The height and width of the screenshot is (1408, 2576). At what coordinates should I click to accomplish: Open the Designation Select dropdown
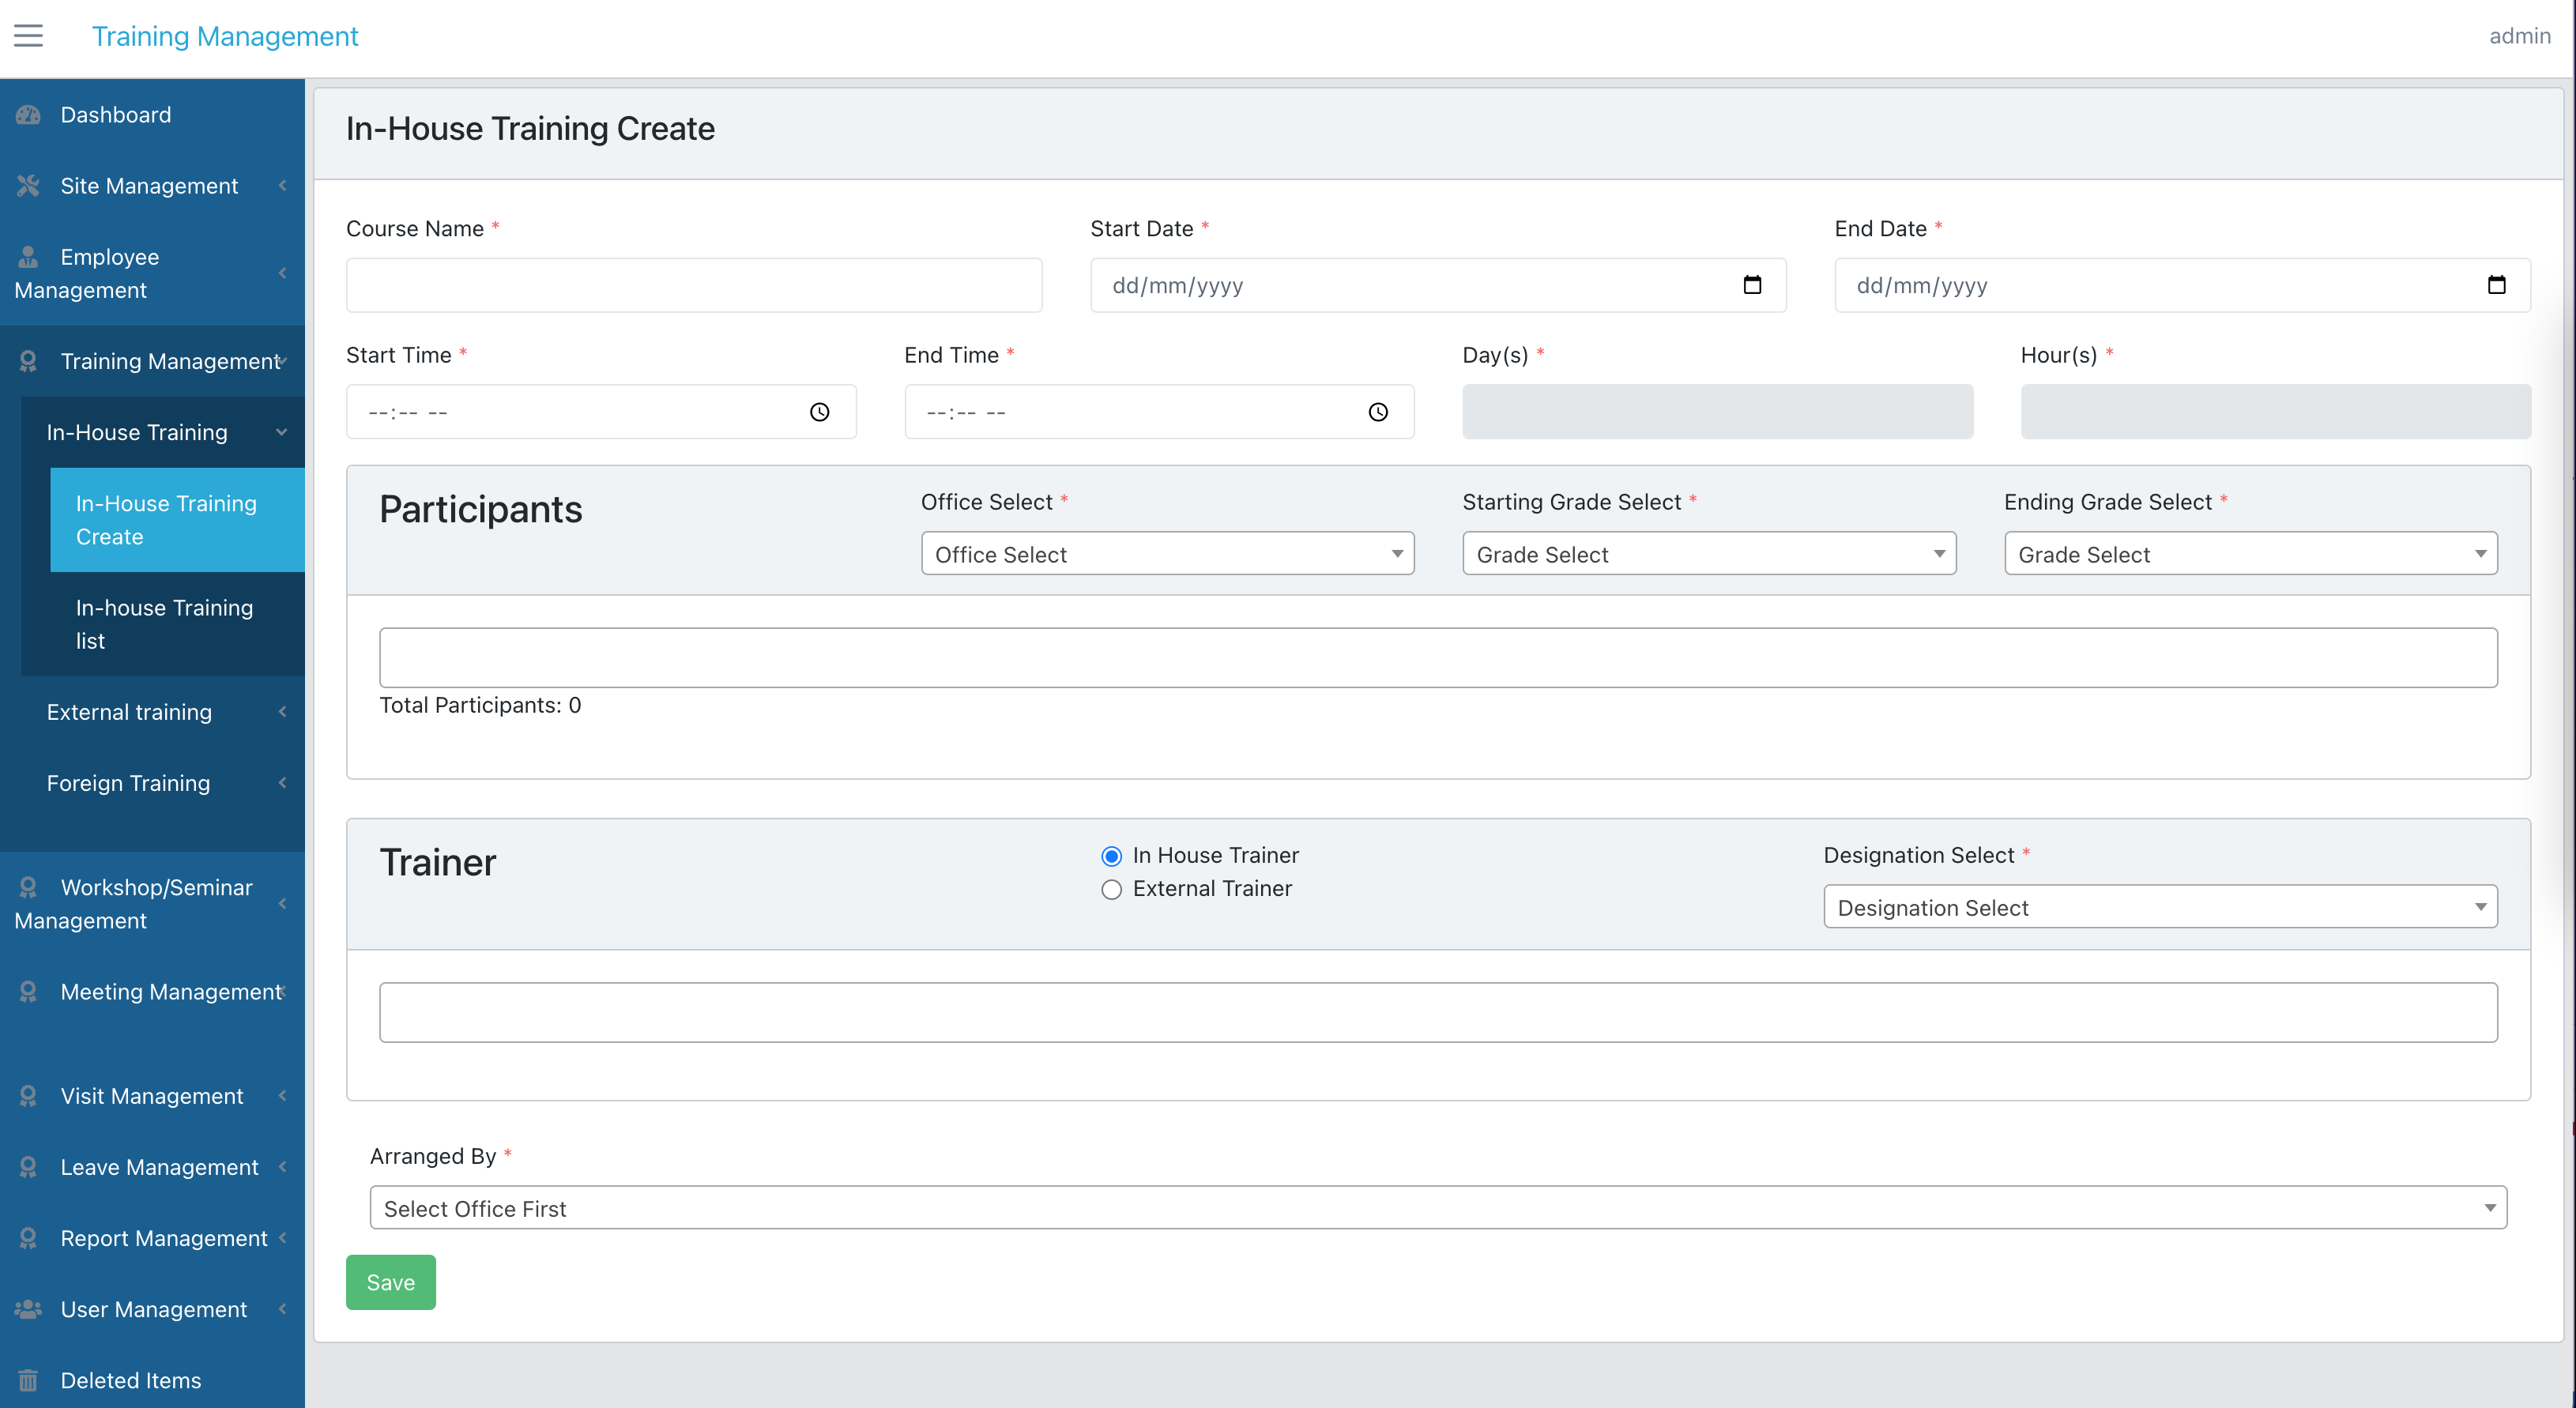pyautogui.click(x=2160, y=907)
